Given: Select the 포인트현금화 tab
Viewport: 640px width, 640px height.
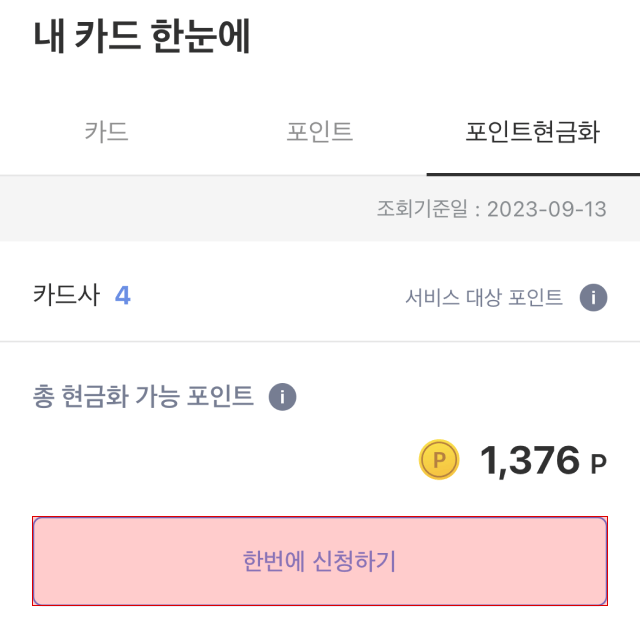Looking at the screenshot, I should pos(532,132).
